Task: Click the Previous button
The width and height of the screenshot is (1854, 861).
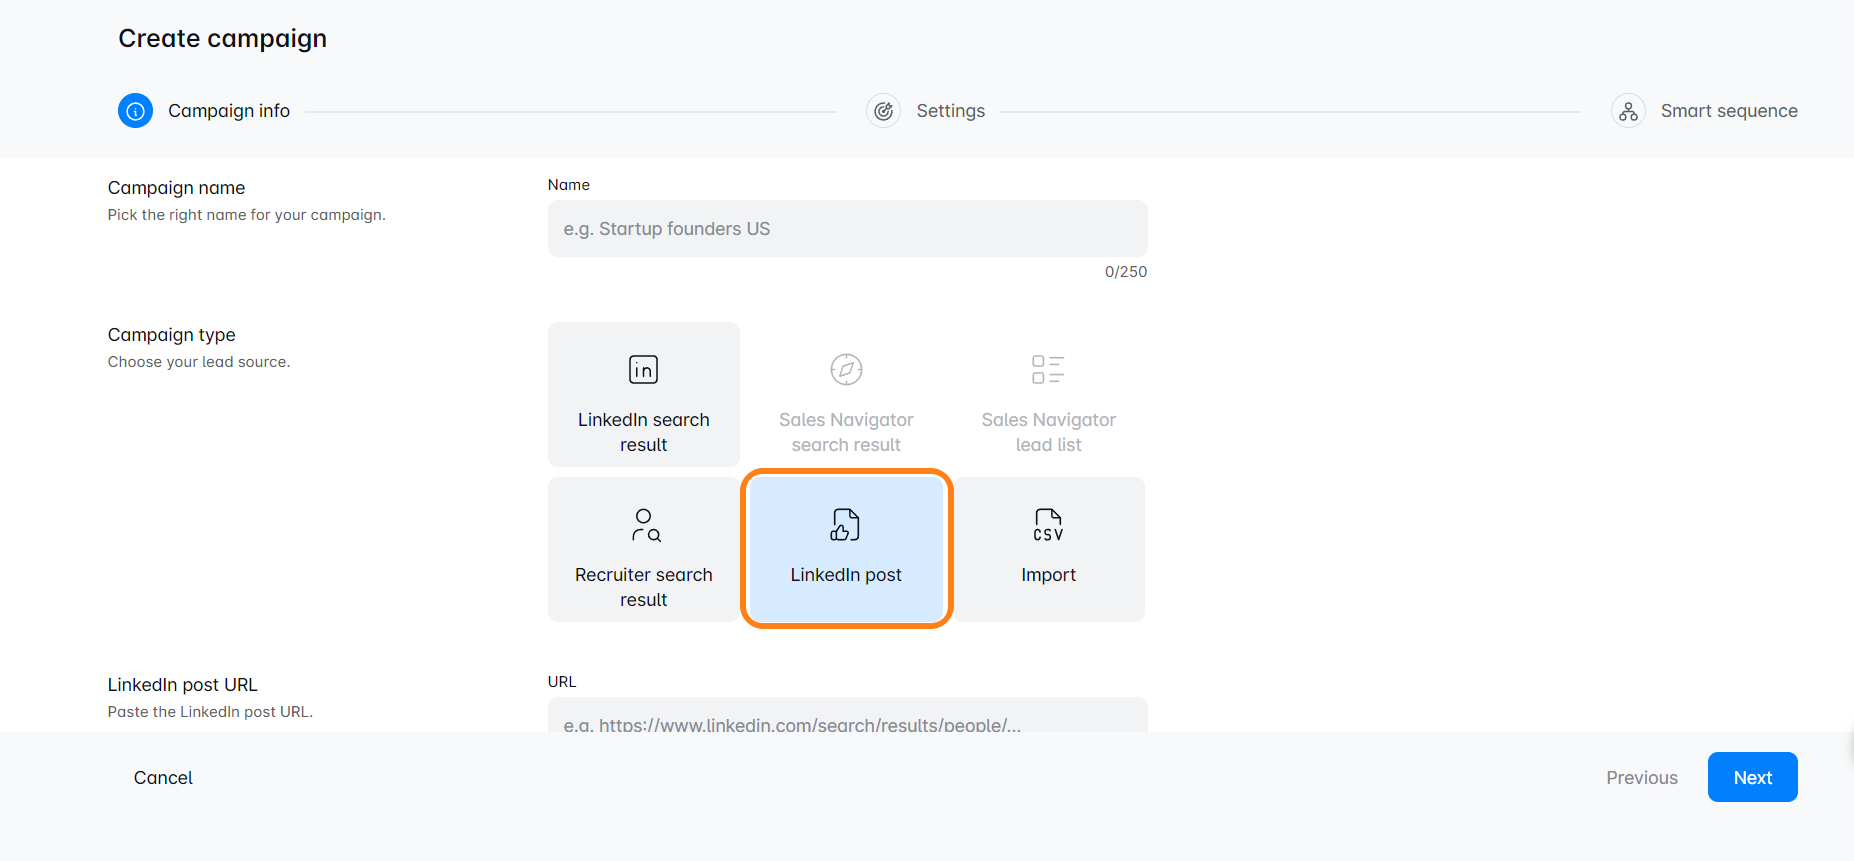Action: (1641, 777)
